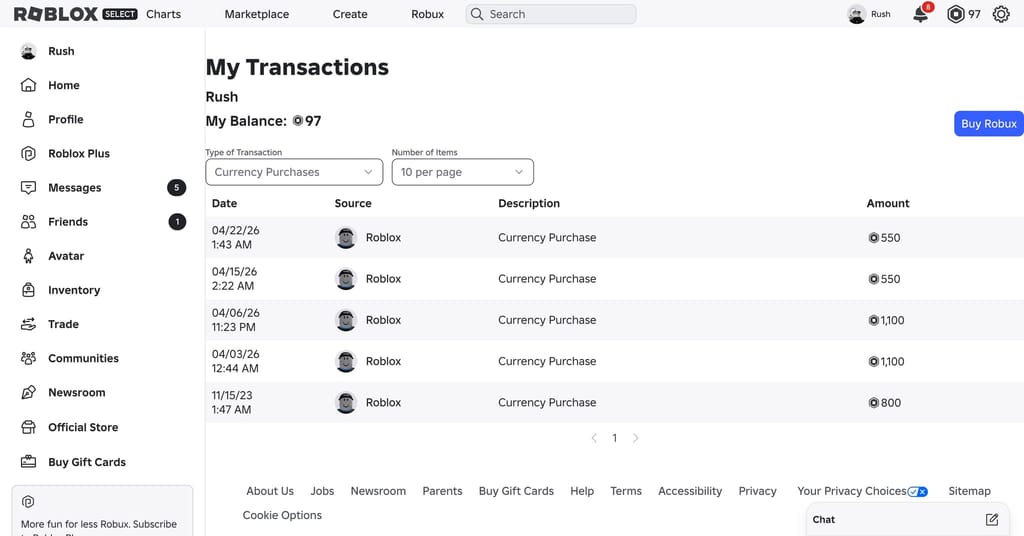Open the Avatar sidebar icon
Viewport: 1024px width, 536px height.
pos(28,256)
